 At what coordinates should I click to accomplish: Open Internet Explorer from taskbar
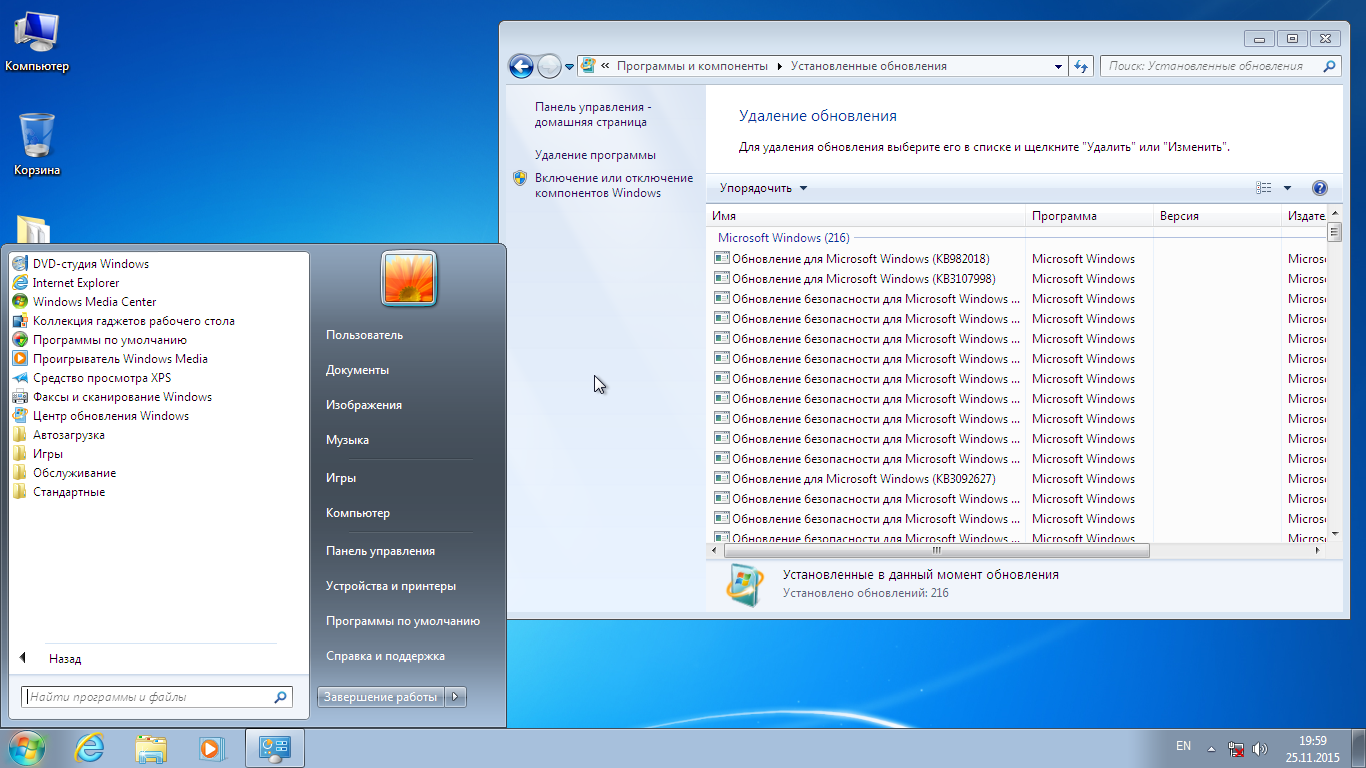pyautogui.click(x=90, y=748)
